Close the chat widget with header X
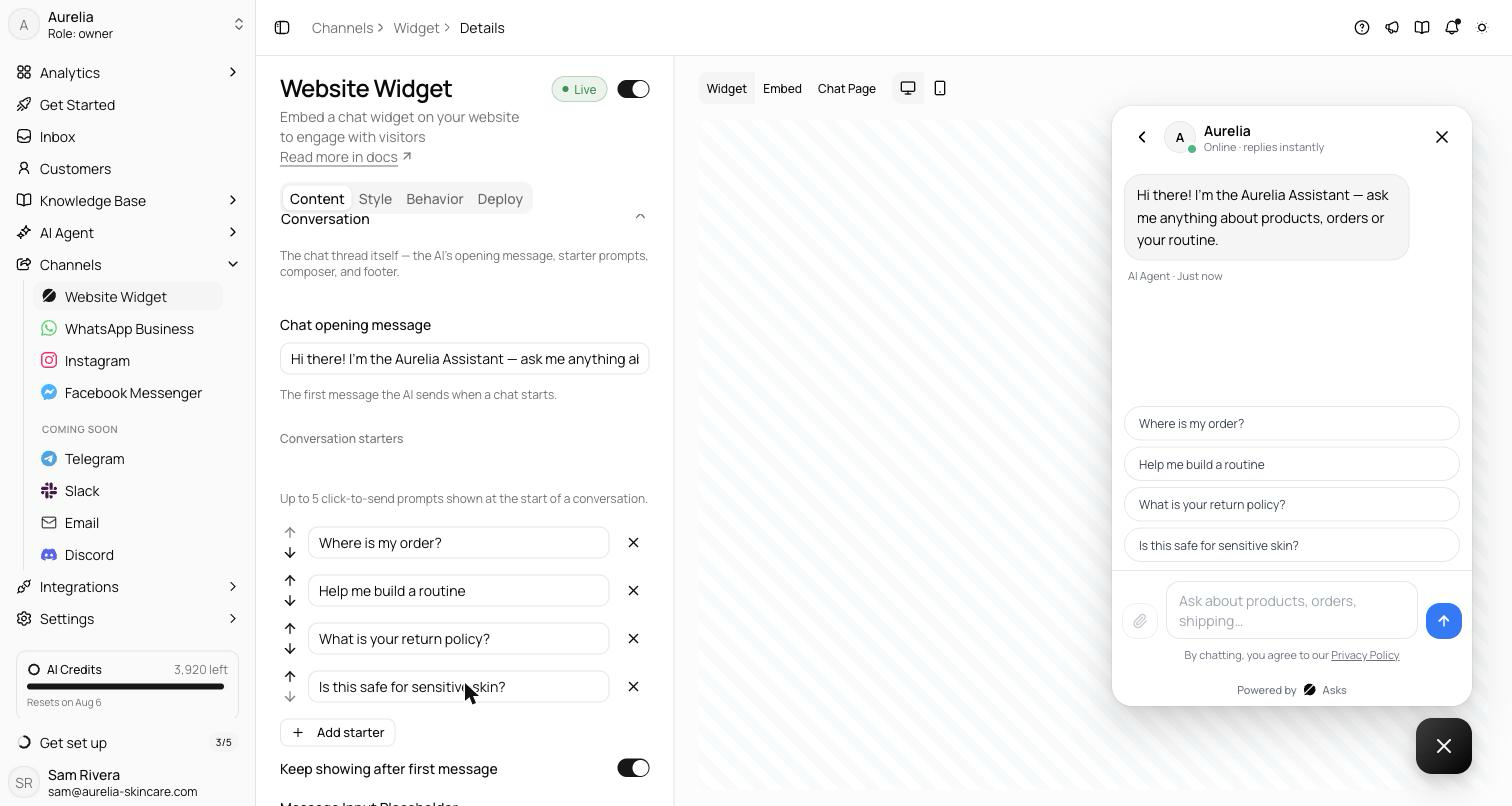The width and height of the screenshot is (1512, 806). coord(1442,137)
